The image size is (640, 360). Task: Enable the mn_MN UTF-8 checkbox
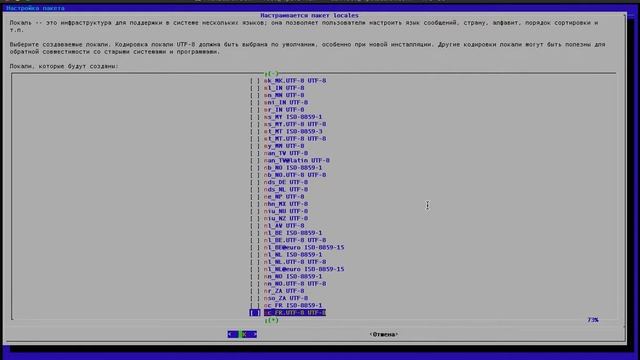(x=255, y=95)
